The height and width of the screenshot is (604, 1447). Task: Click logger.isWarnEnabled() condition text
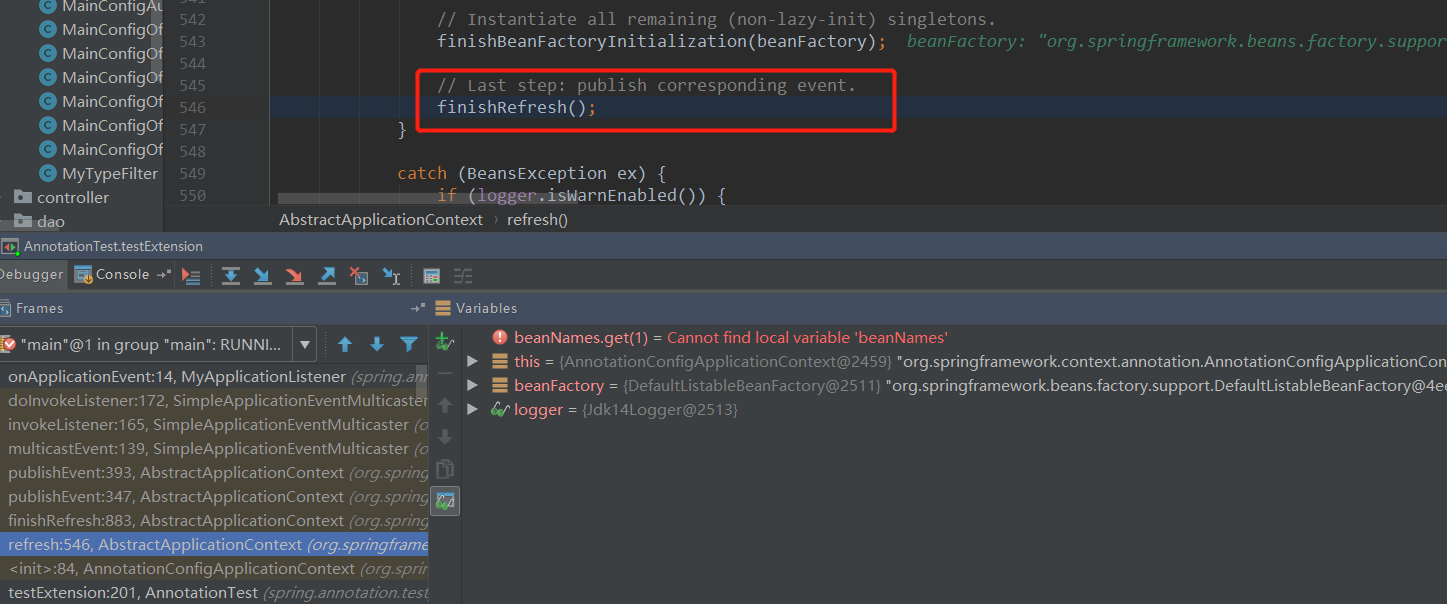(590, 196)
